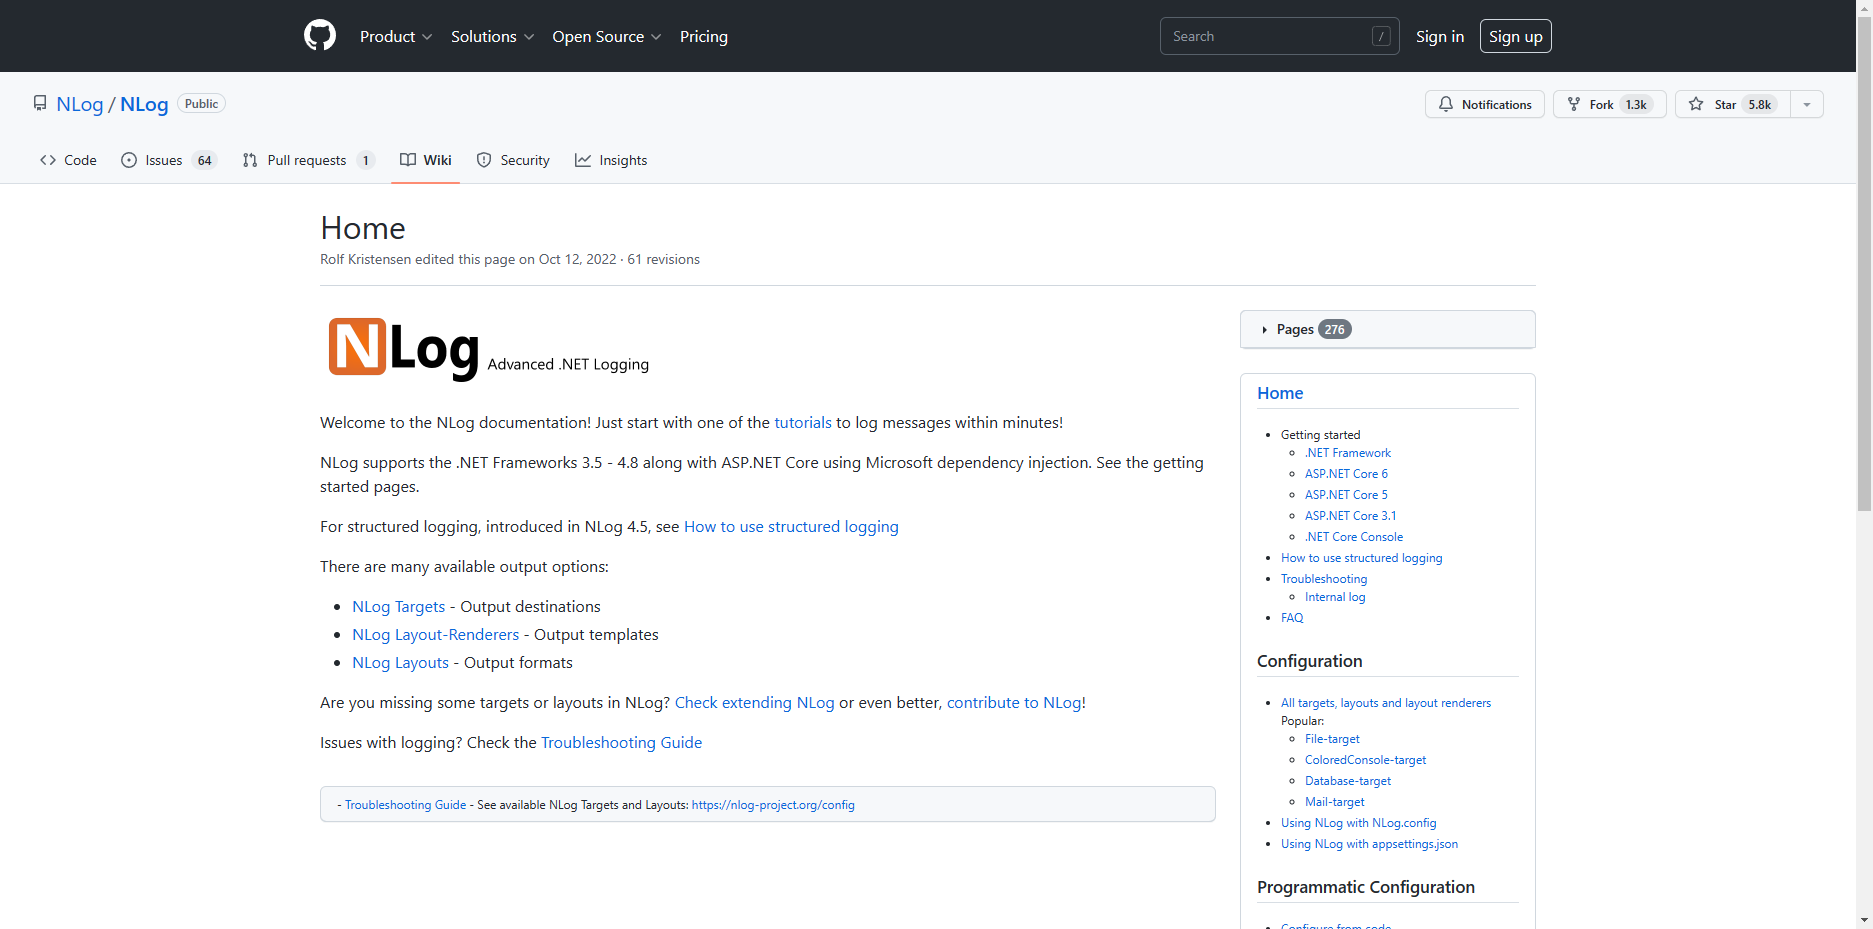This screenshot has width=1873, height=929.
Task: Open the ASP.NET Core 6 link
Action: [1346, 474]
